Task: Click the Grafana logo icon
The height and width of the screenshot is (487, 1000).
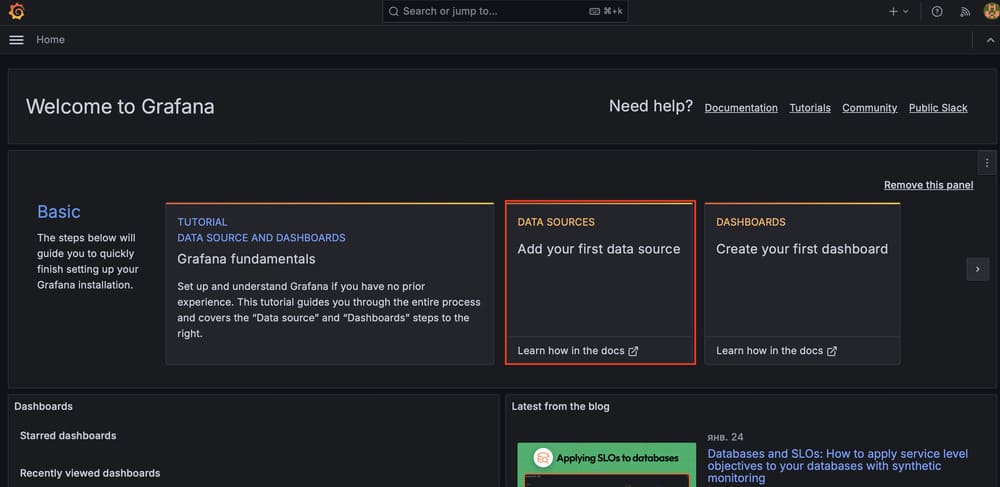Action: [x=17, y=11]
